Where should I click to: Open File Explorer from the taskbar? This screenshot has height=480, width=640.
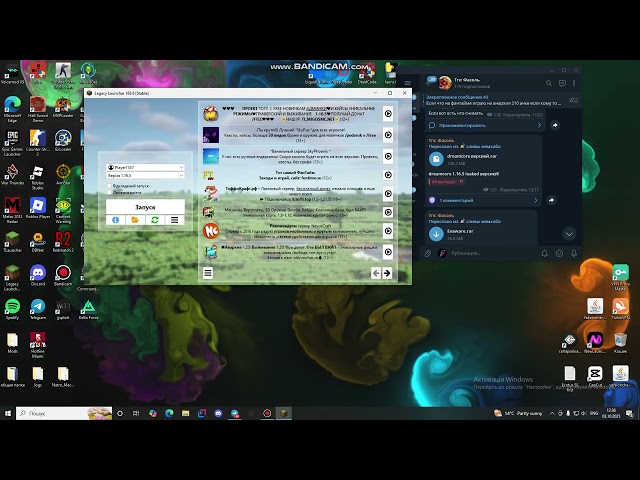[185, 413]
